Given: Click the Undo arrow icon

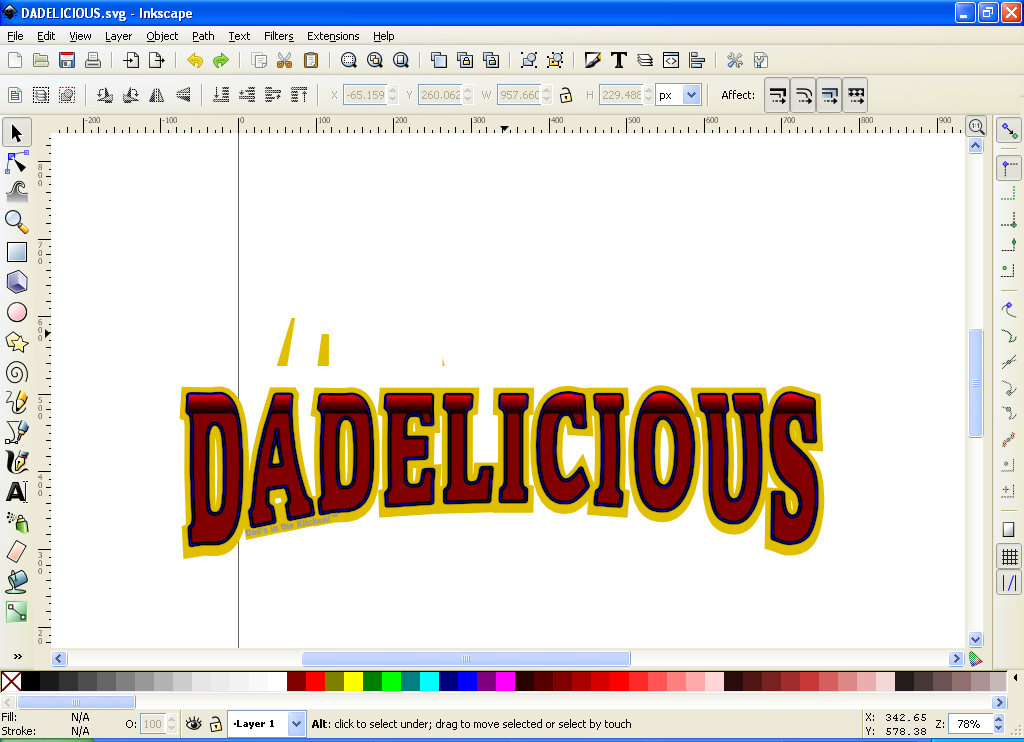Looking at the screenshot, I should tap(194, 60).
